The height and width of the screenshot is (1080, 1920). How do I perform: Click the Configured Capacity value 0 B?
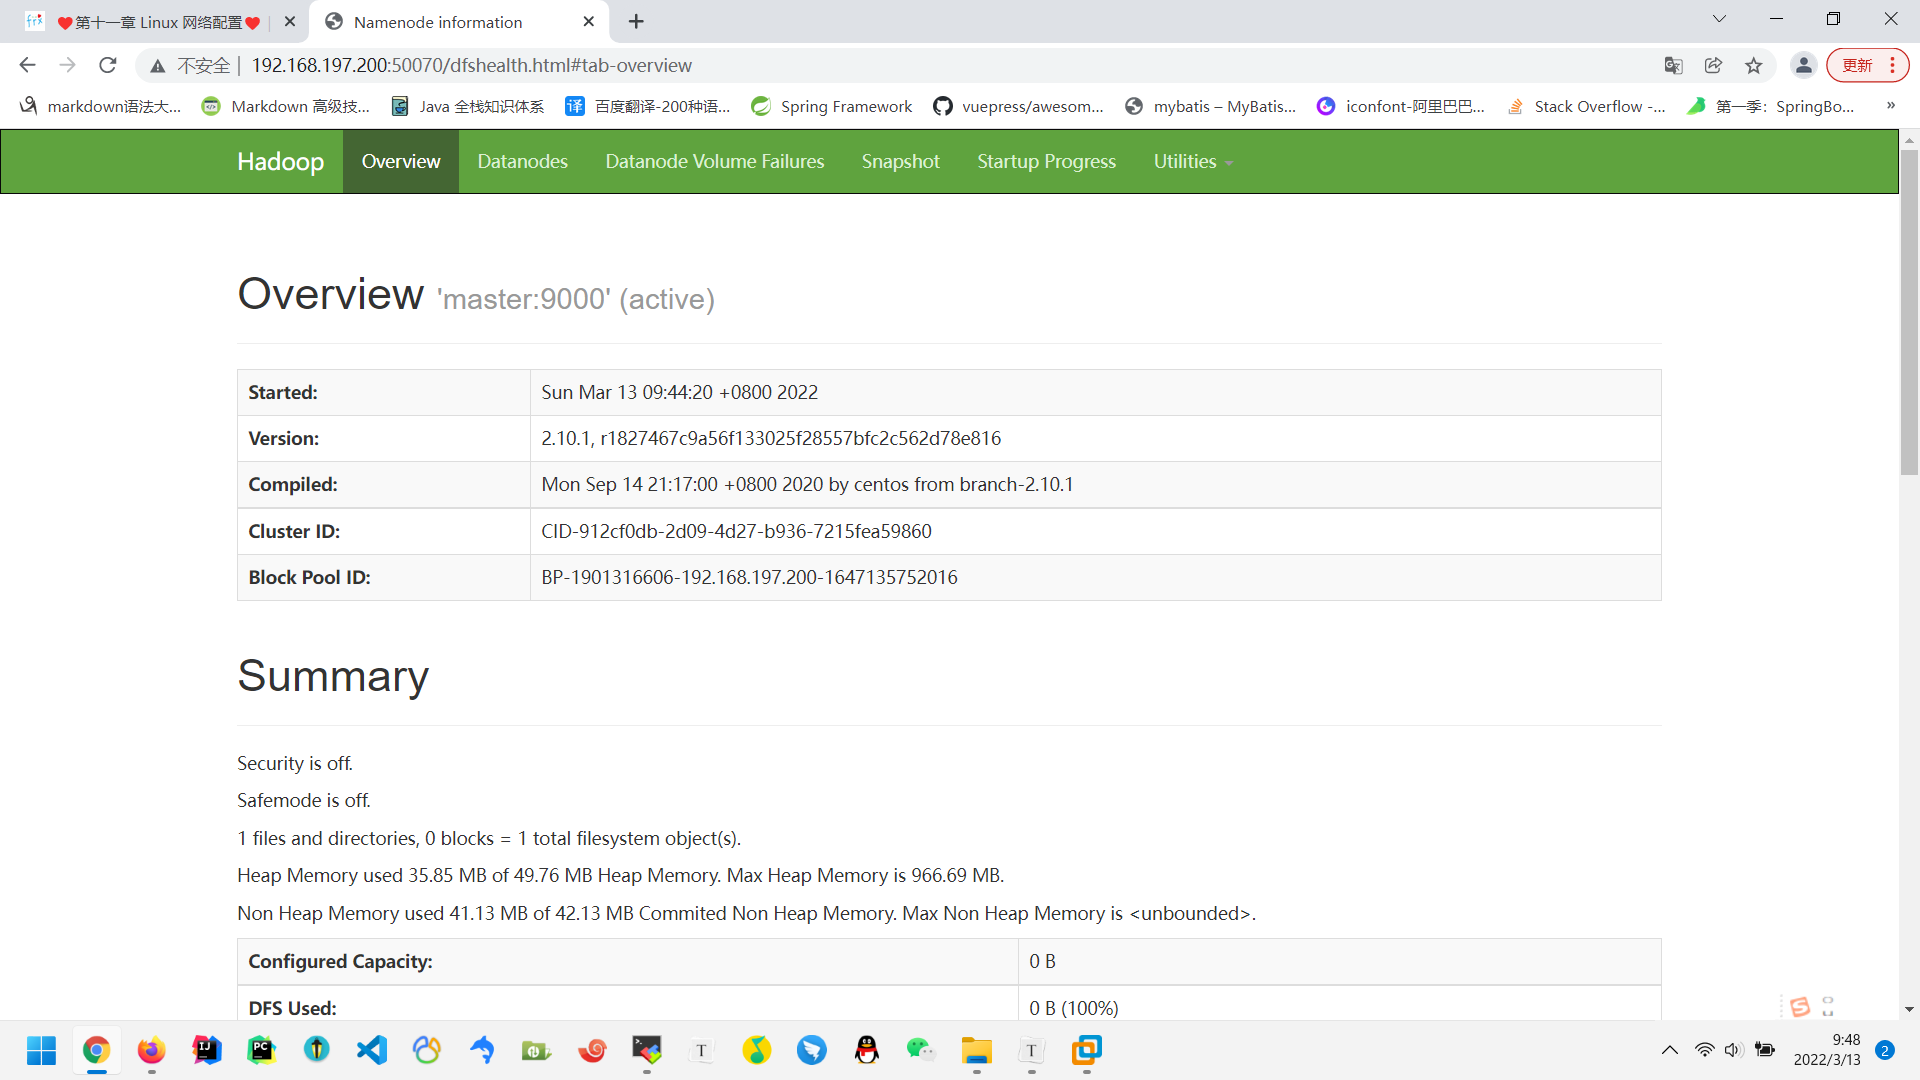(x=1042, y=961)
